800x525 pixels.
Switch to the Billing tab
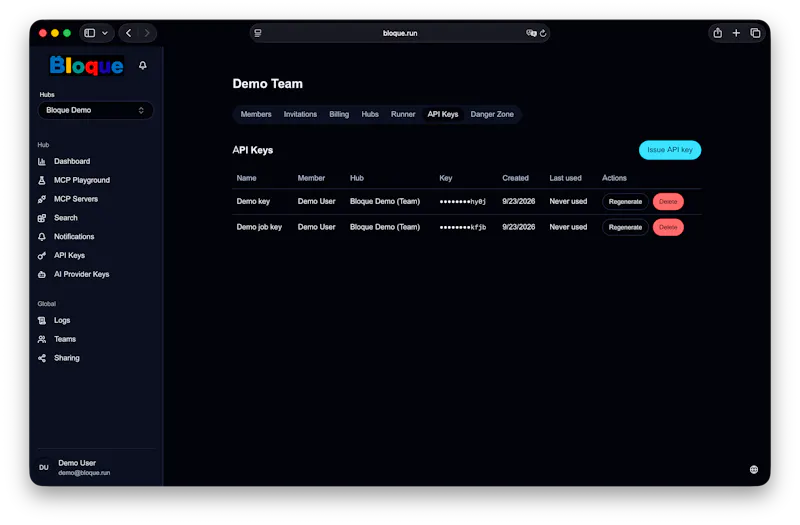point(339,114)
